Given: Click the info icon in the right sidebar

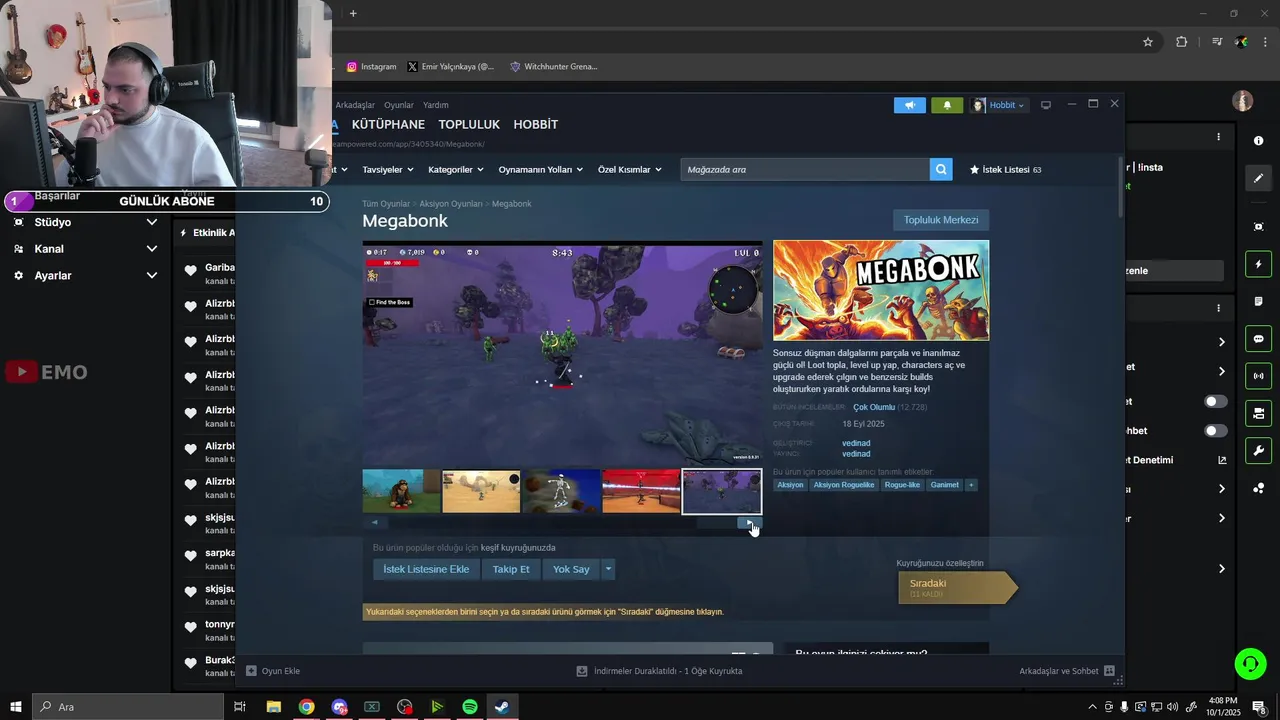Looking at the screenshot, I should (1258, 141).
